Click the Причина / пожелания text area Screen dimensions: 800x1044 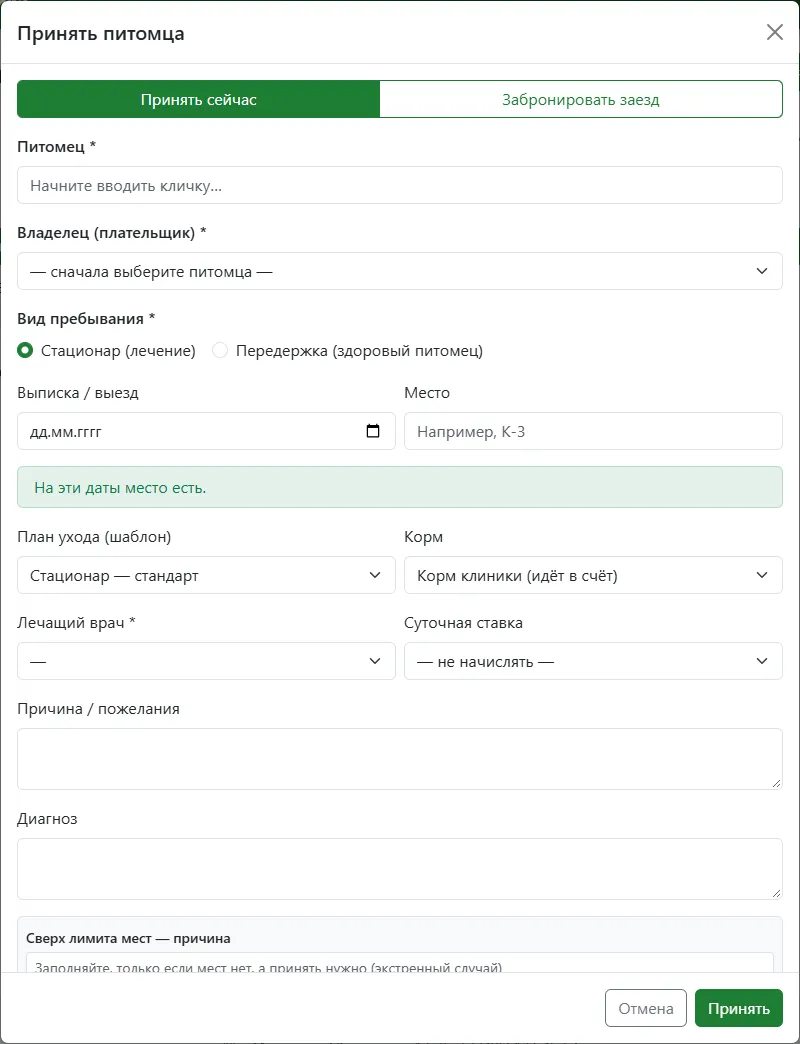tap(399, 759)
